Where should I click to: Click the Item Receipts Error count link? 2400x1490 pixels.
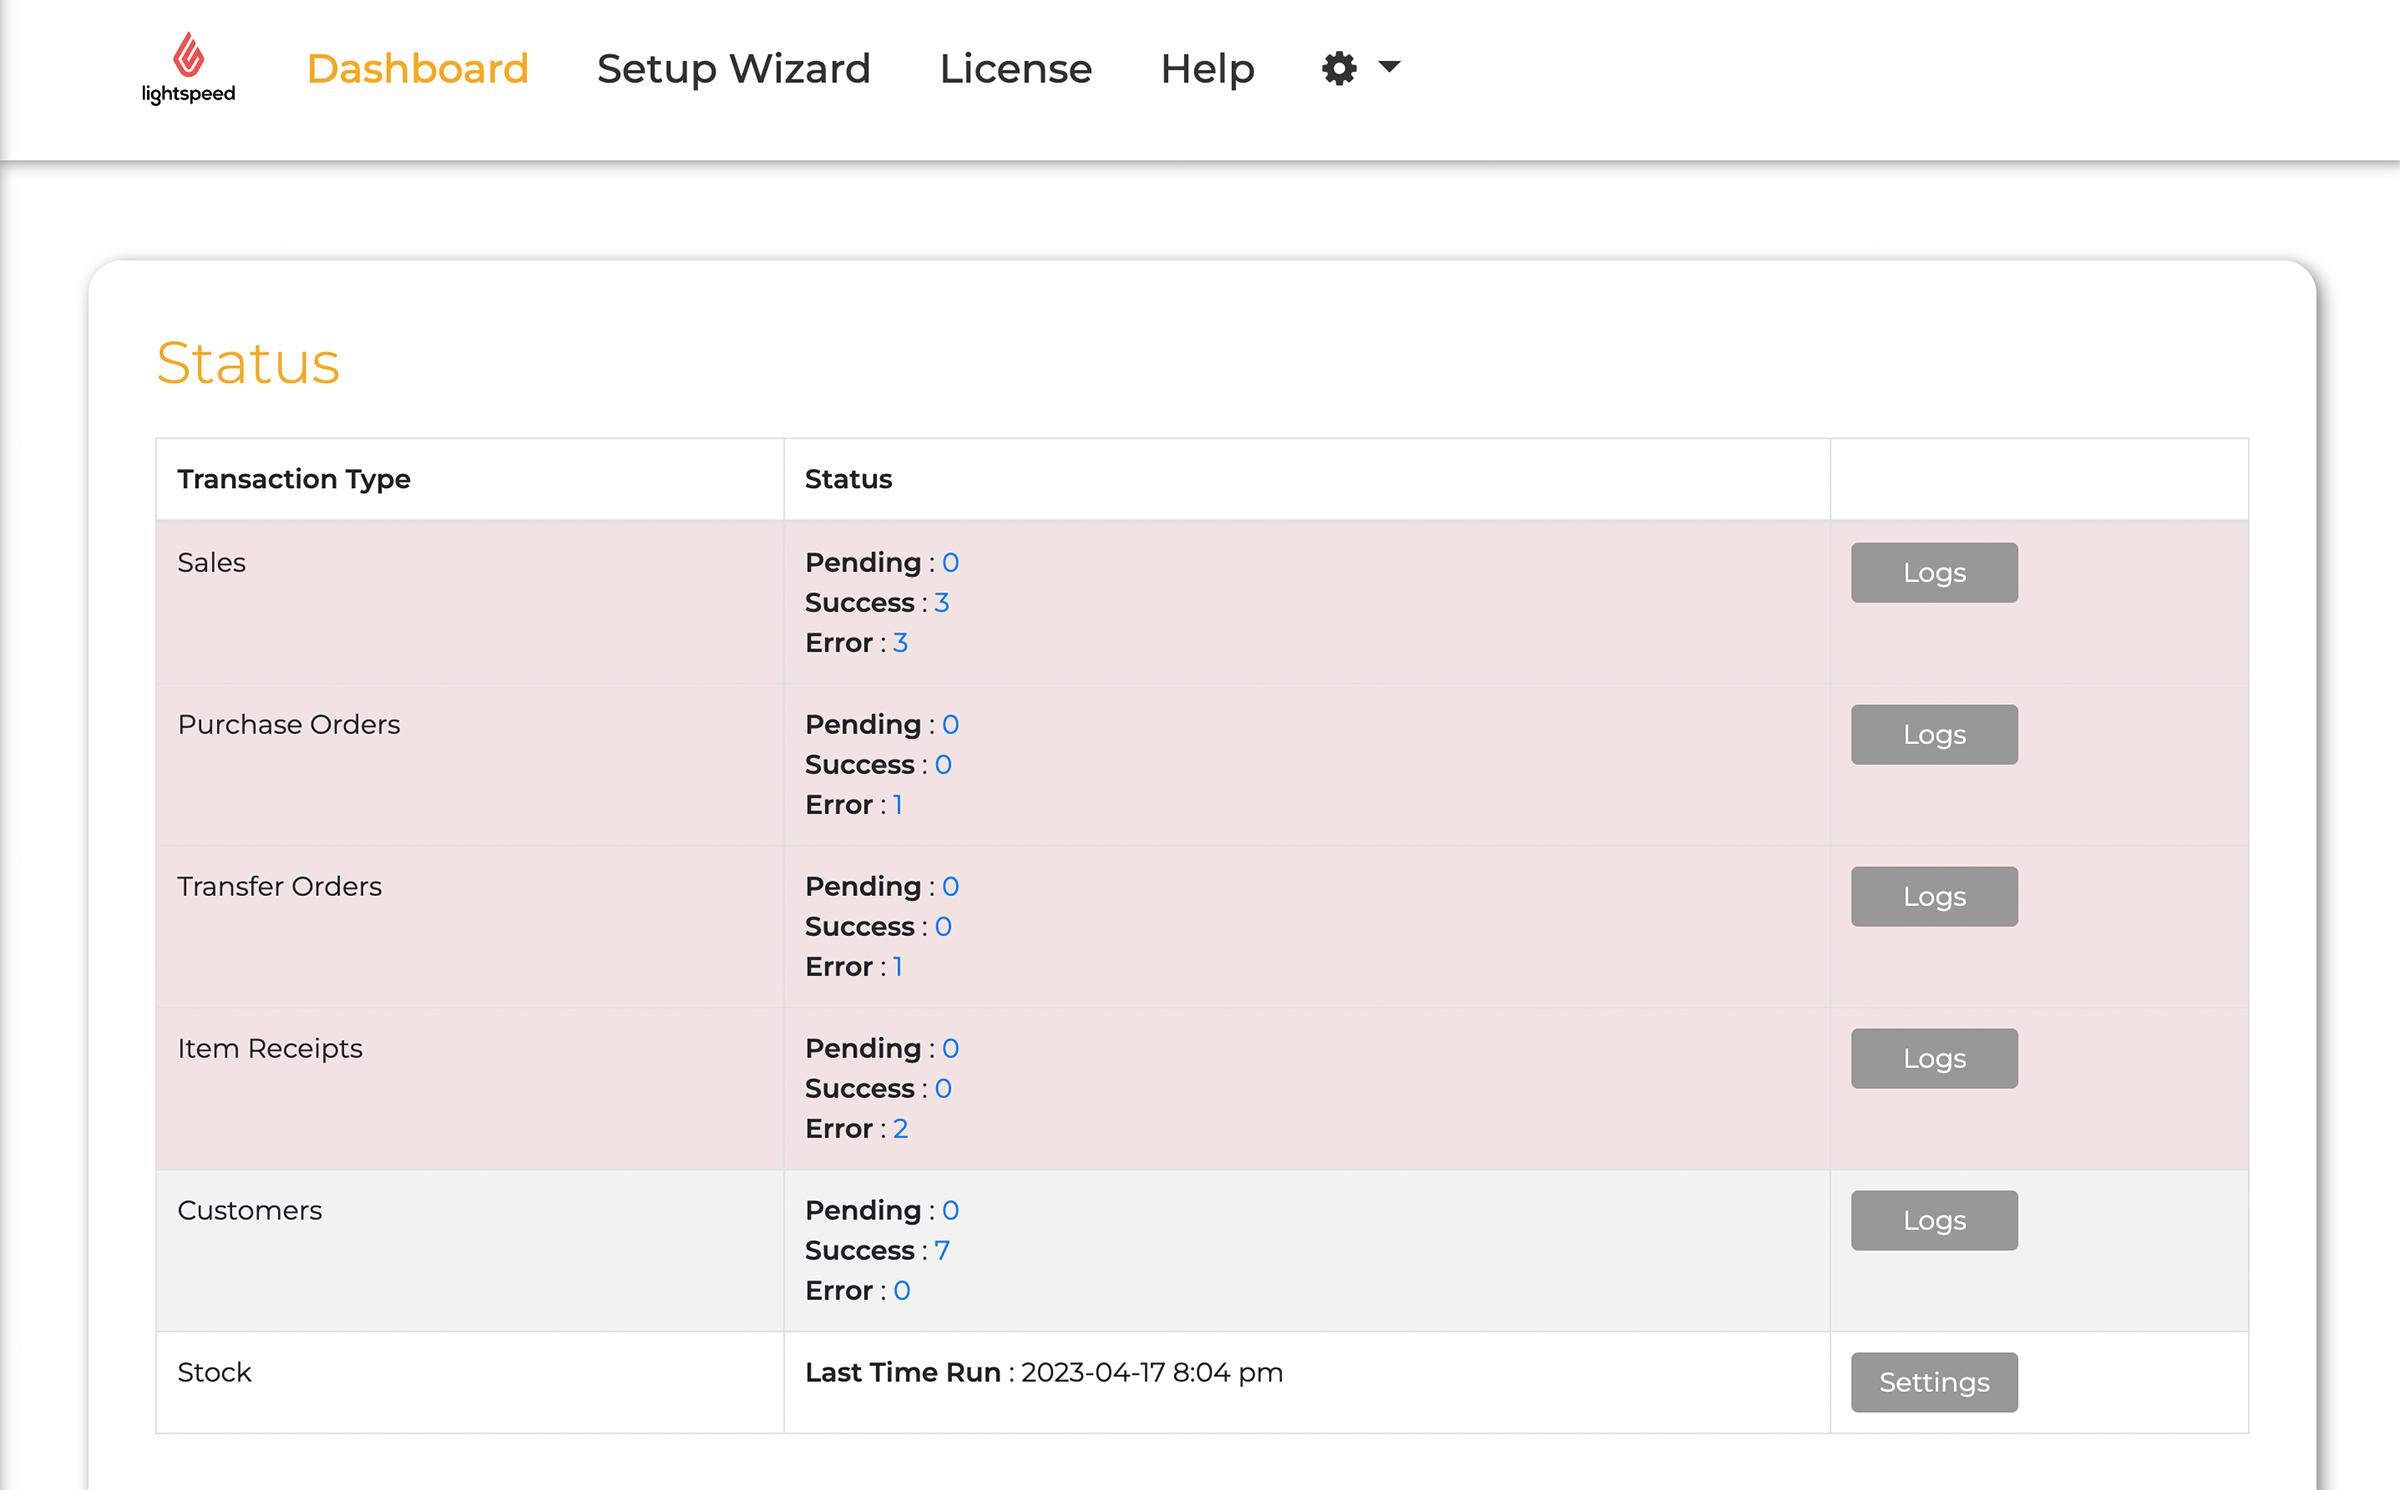click(x=900, y=1129)
